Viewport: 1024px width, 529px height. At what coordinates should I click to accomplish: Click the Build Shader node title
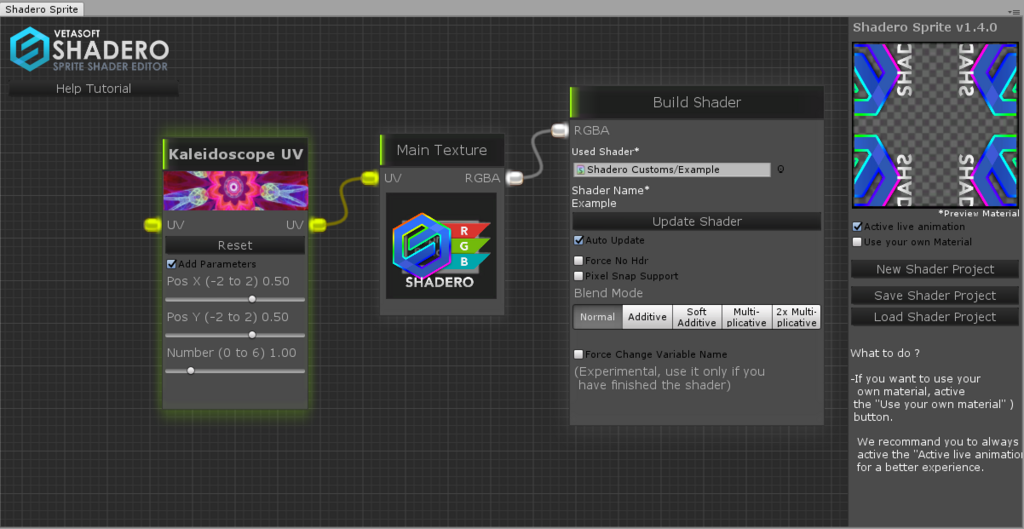pyautogui.click(x=697, y=103)
